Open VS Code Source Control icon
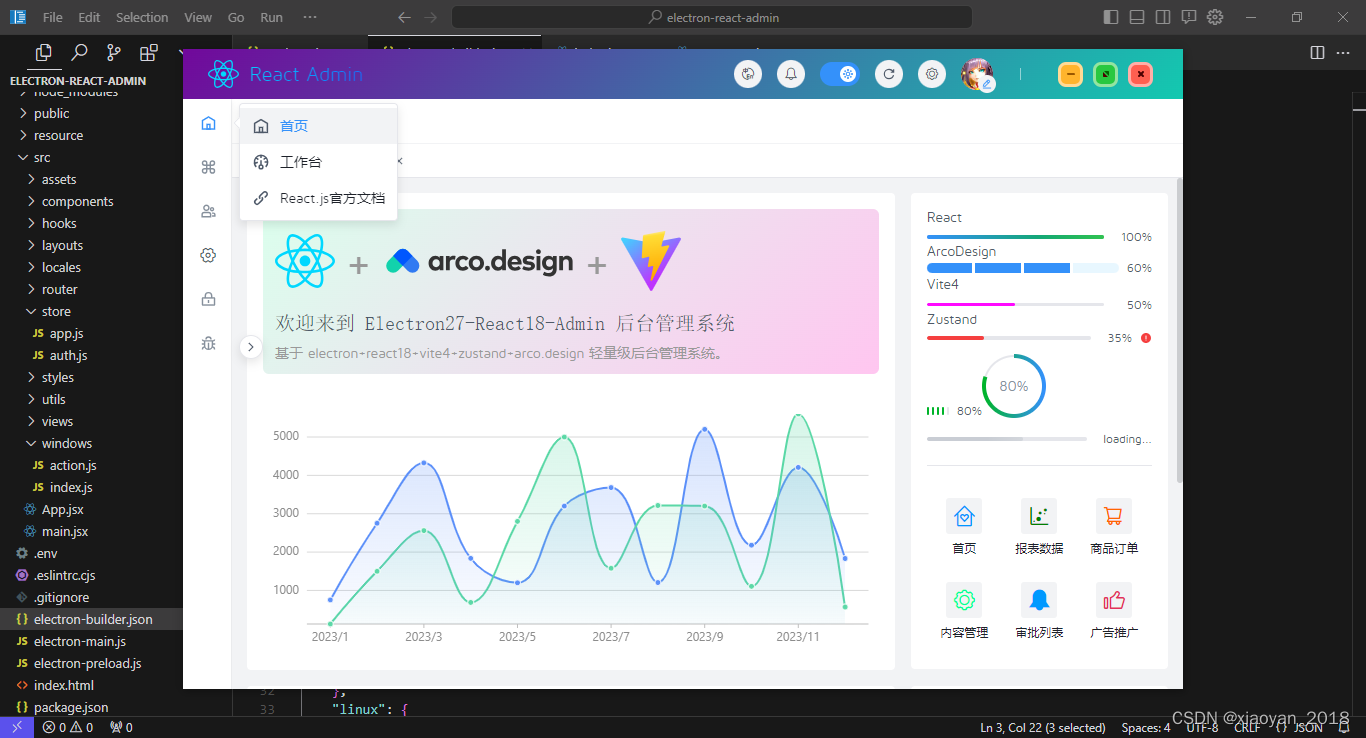The width and height of the screenshot is (1366, 738). pos(114,53)
